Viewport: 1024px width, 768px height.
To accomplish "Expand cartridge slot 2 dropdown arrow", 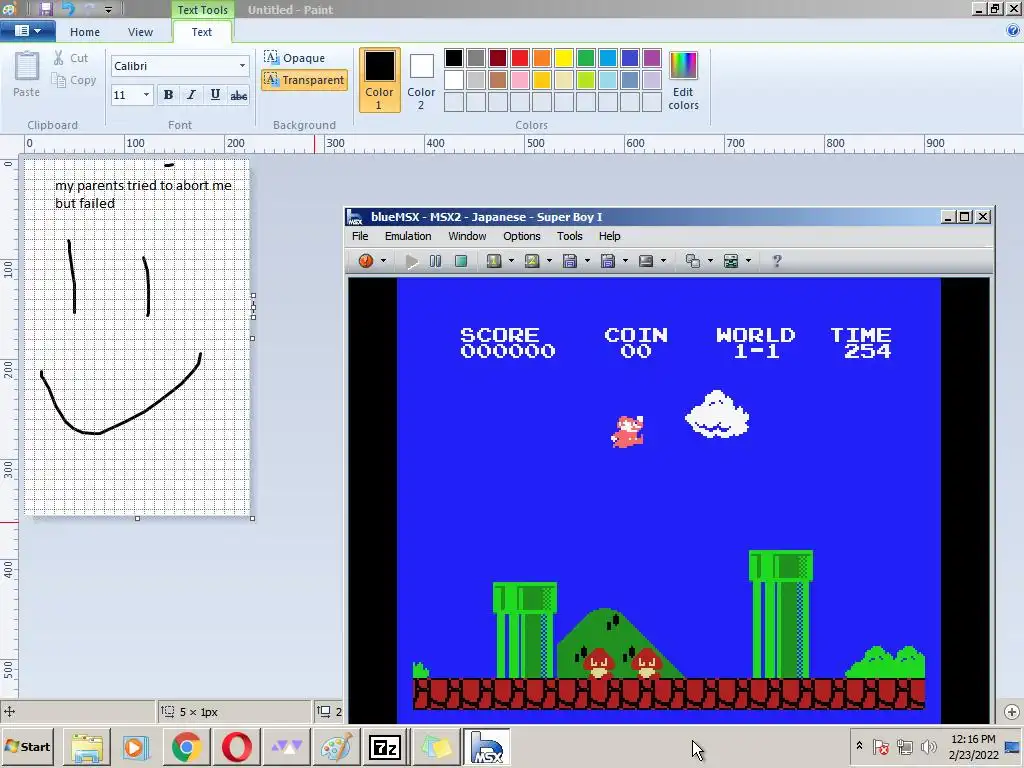I will pyautogui.click(x=549, y=261).
